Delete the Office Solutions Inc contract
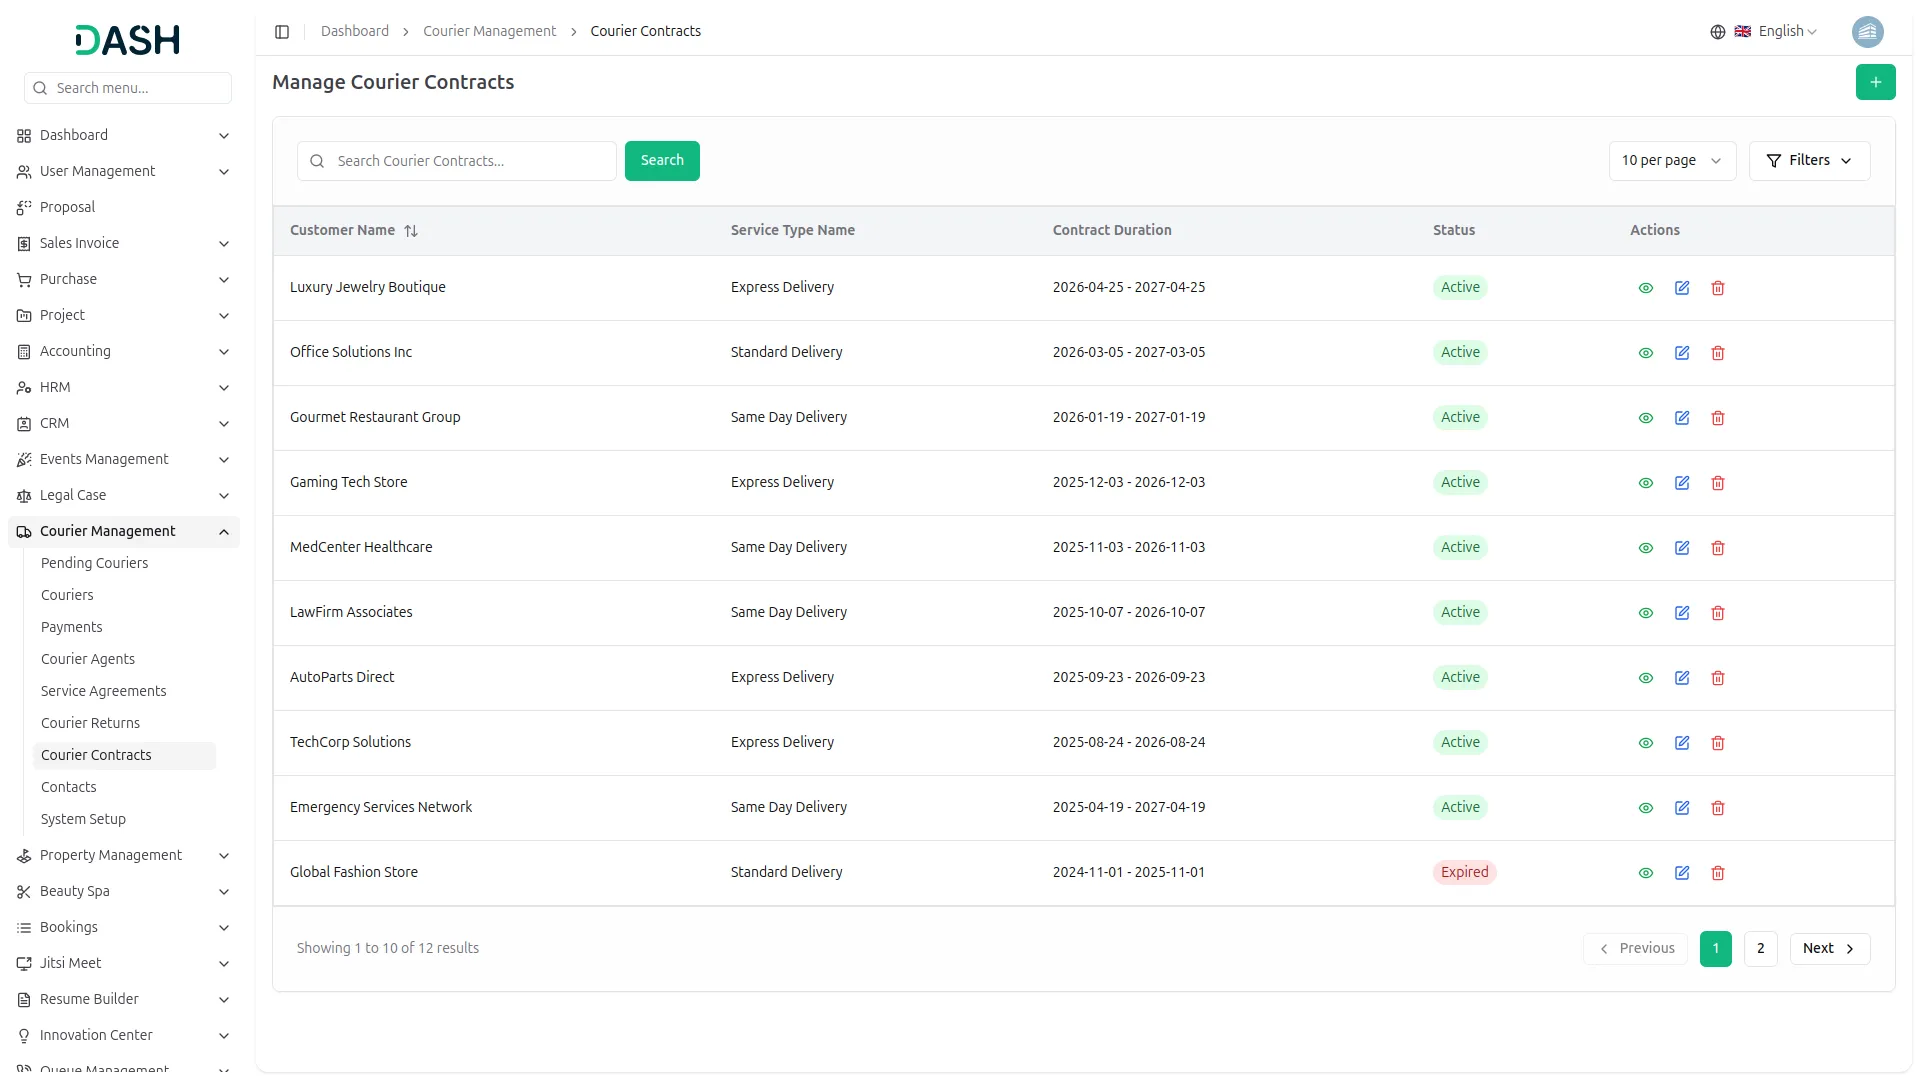The image size is (1920, 1080). [x=1718, y=353]
